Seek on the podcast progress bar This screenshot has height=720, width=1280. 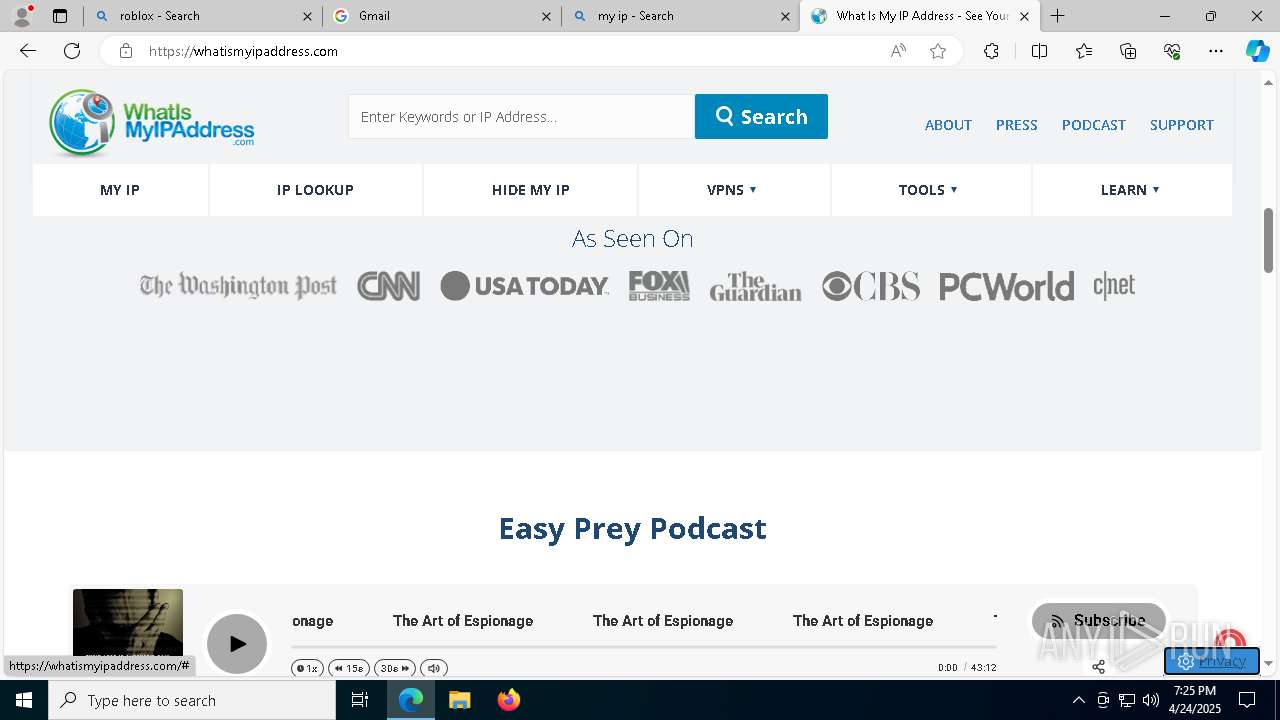pos(644,647)
